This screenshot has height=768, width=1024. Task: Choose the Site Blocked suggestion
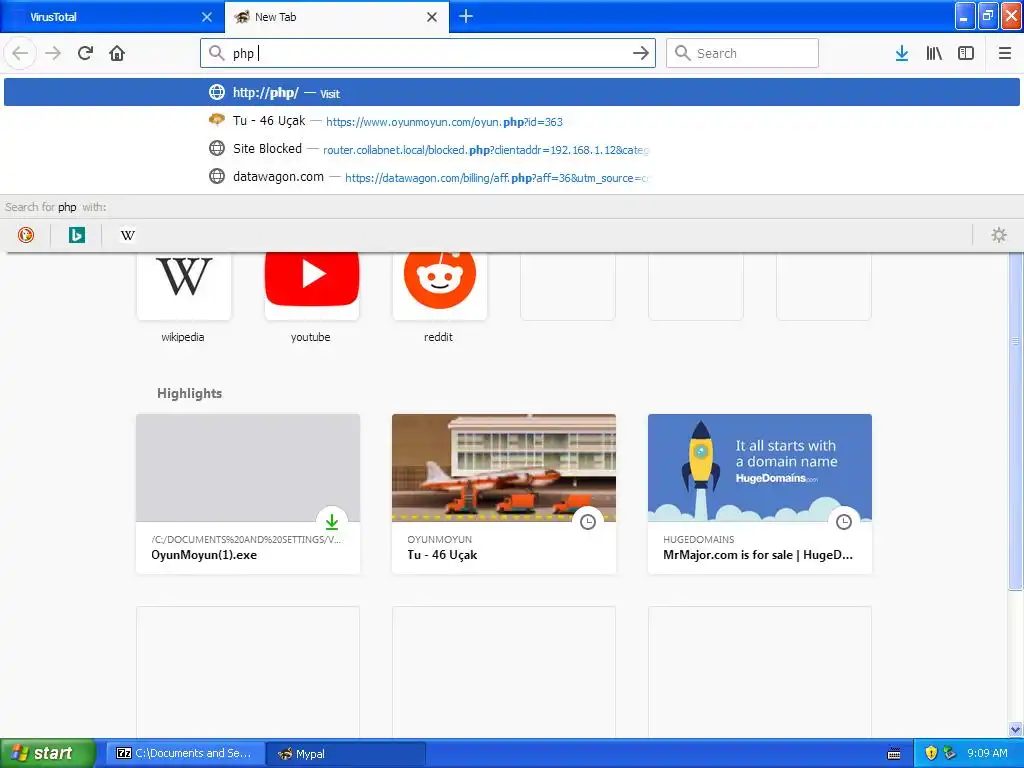(511, 149)
